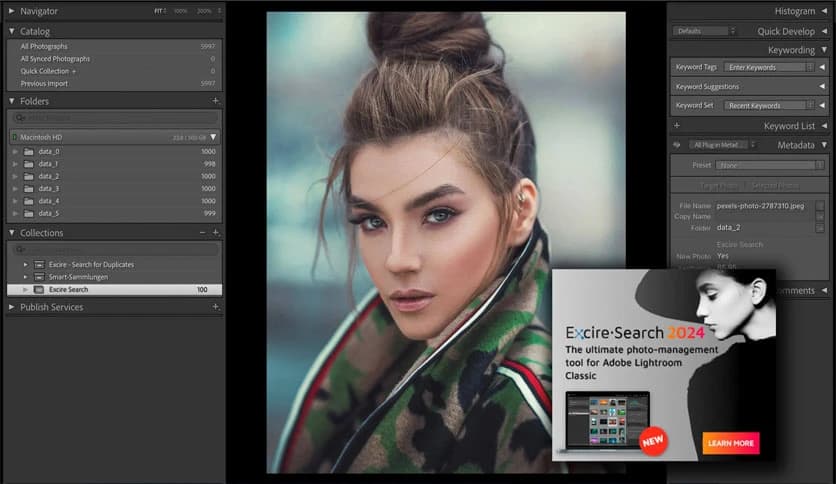The width and height of the screenshot is (836, 484).
Task: Click Smart-Sammlungen collection set icon
Action: pos(39,277)
